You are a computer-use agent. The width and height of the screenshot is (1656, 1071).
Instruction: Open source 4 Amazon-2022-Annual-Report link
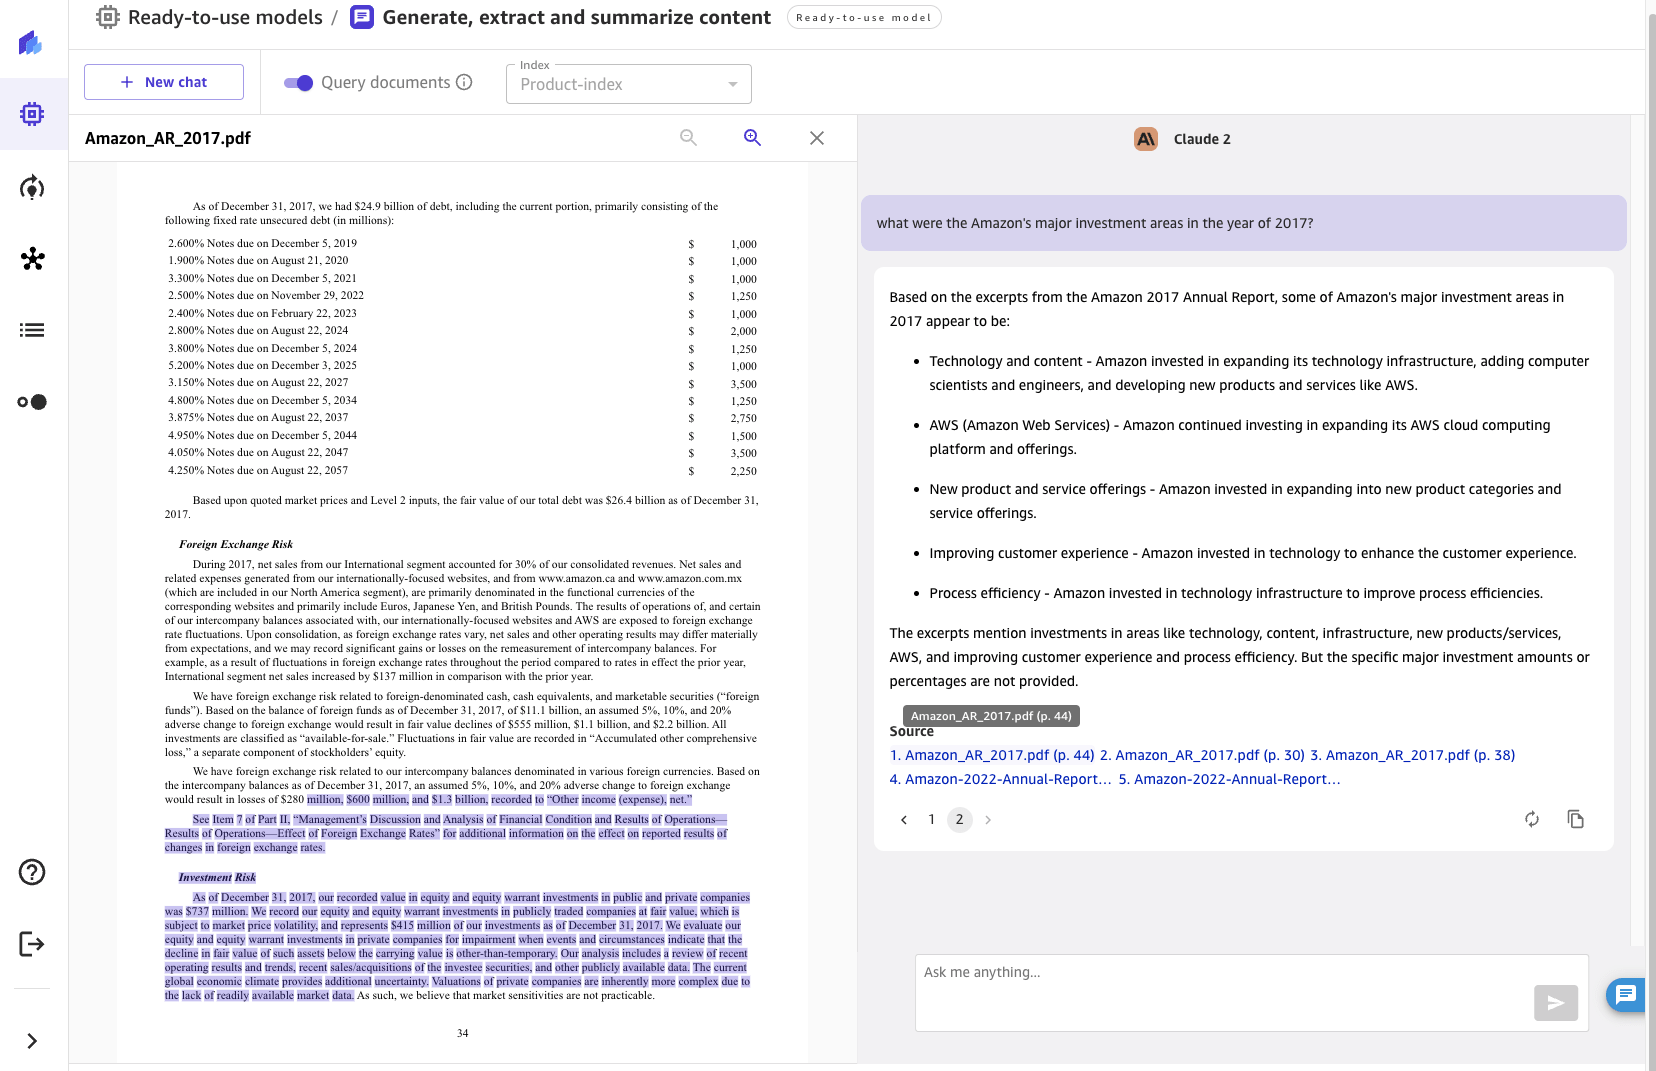pos(1001,779)
